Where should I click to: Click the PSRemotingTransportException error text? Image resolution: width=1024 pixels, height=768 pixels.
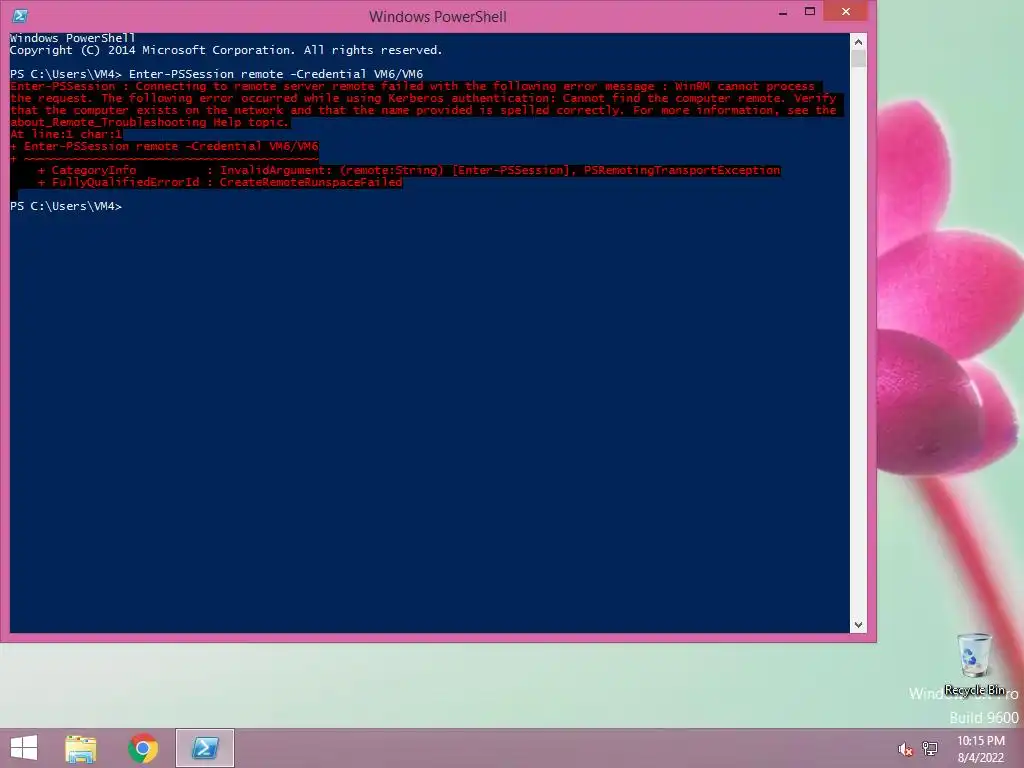682,170
